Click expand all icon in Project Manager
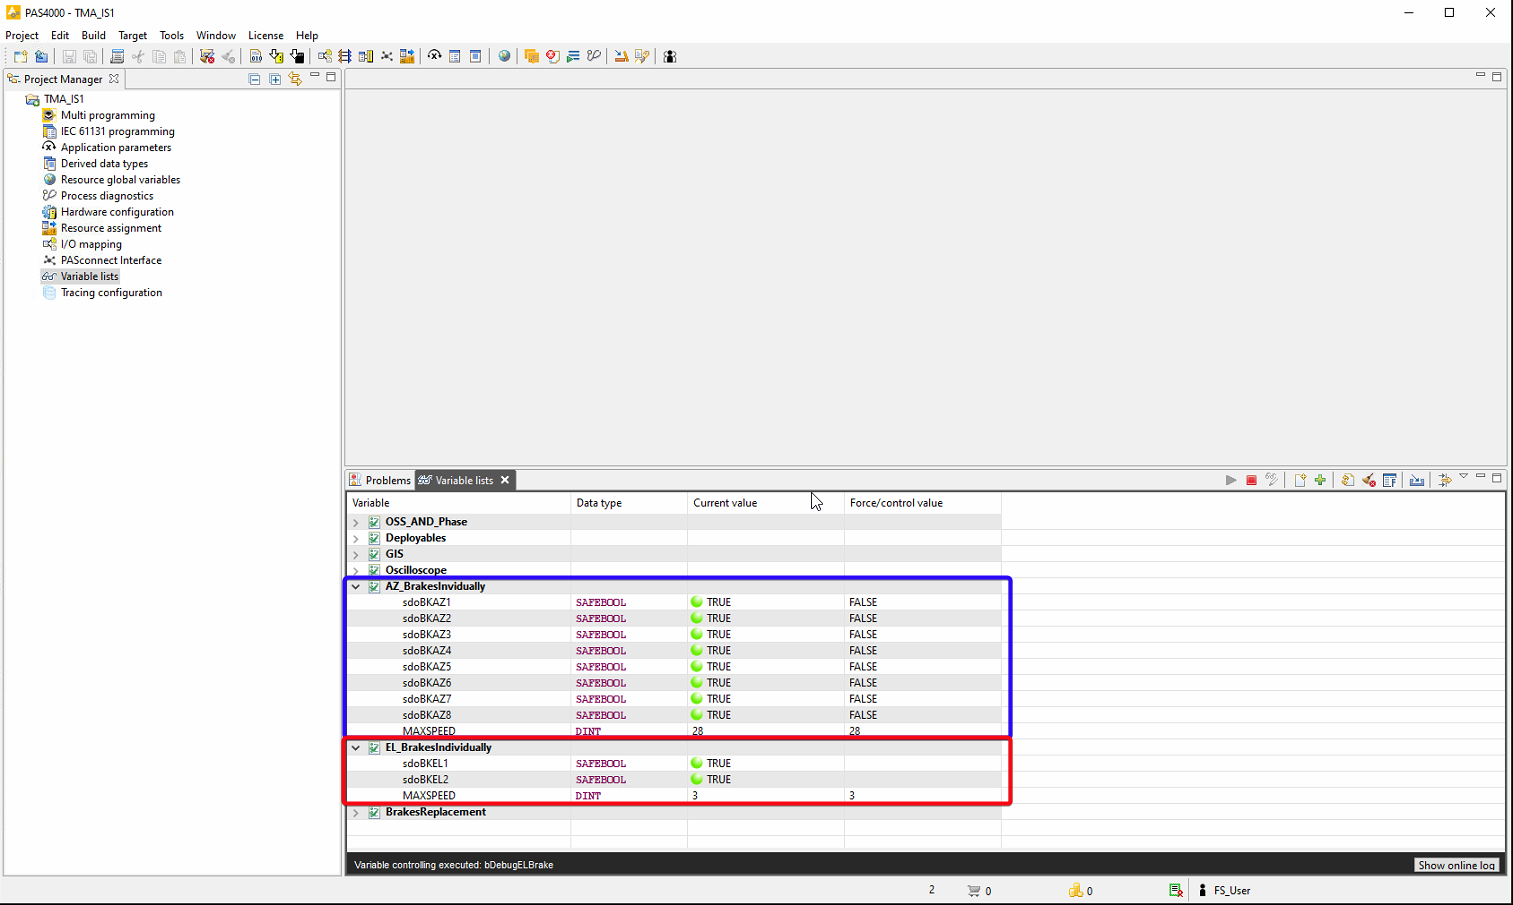 point(275,79)
